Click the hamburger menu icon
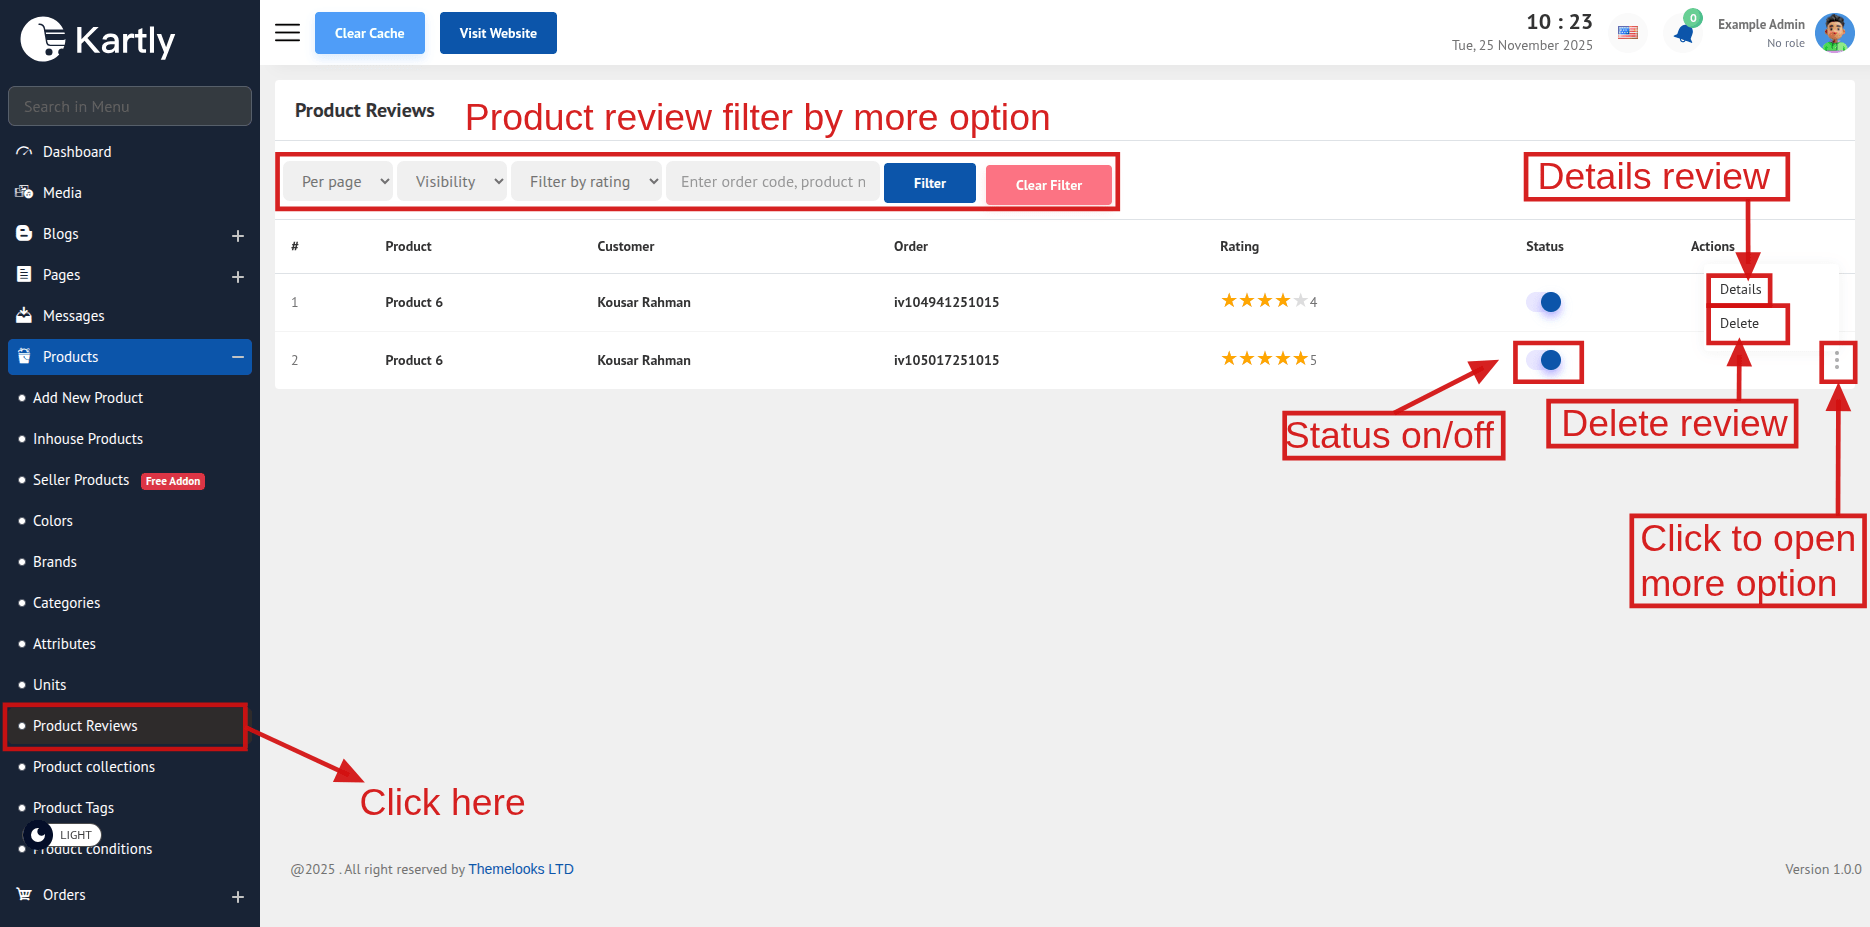The height and width of the screenshot is (927, 1870). point(287,33)
